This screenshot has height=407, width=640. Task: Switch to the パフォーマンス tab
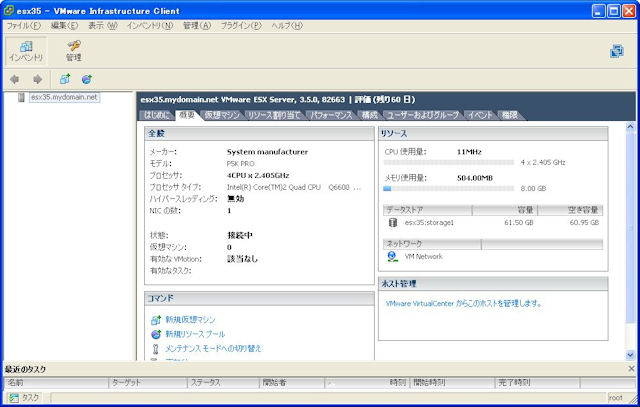point(331,115)
